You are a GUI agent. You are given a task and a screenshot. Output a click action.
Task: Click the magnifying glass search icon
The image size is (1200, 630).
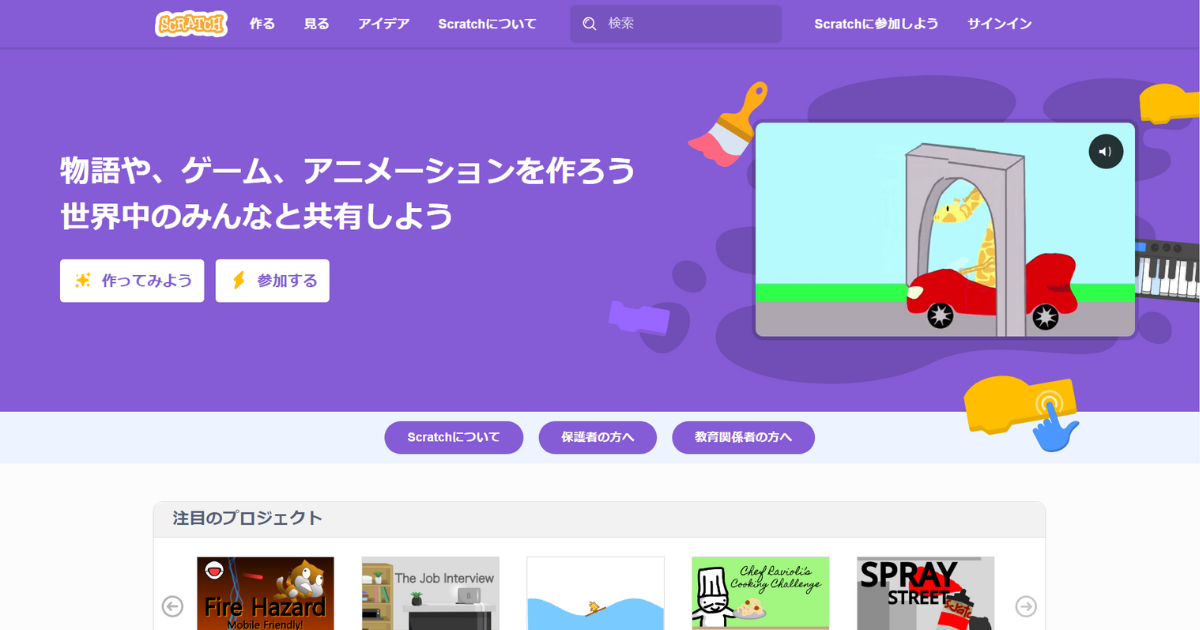(x=589, y=24)
